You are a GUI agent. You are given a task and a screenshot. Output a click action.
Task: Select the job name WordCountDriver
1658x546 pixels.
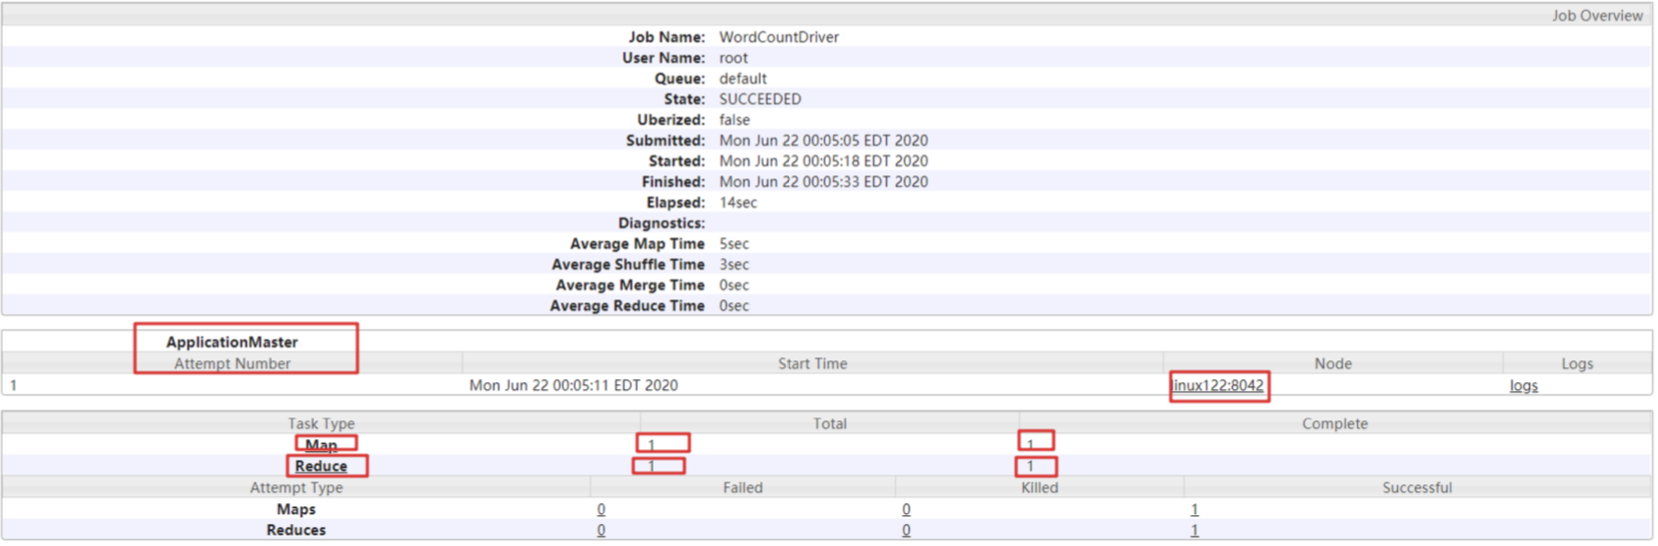click(779, 37)
